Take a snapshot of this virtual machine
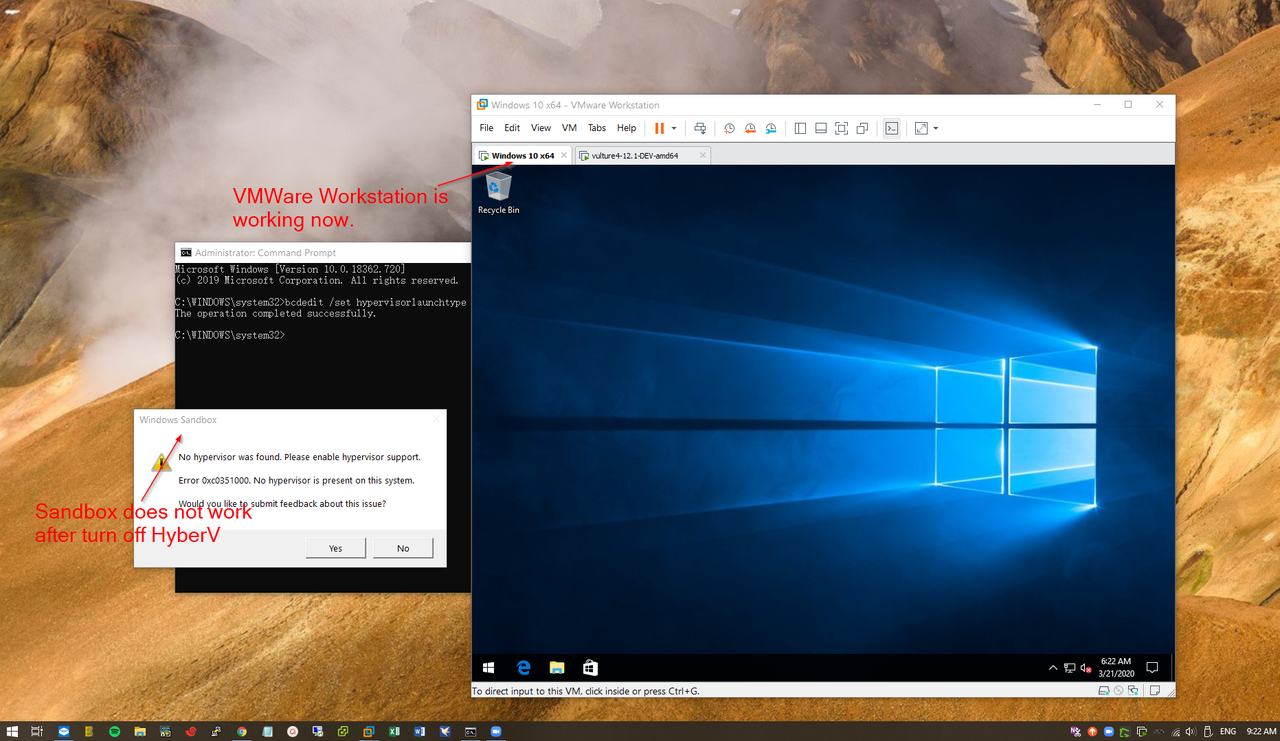Image resolution: width=1280 pixels, height=741 pixels. pos(729,128)
